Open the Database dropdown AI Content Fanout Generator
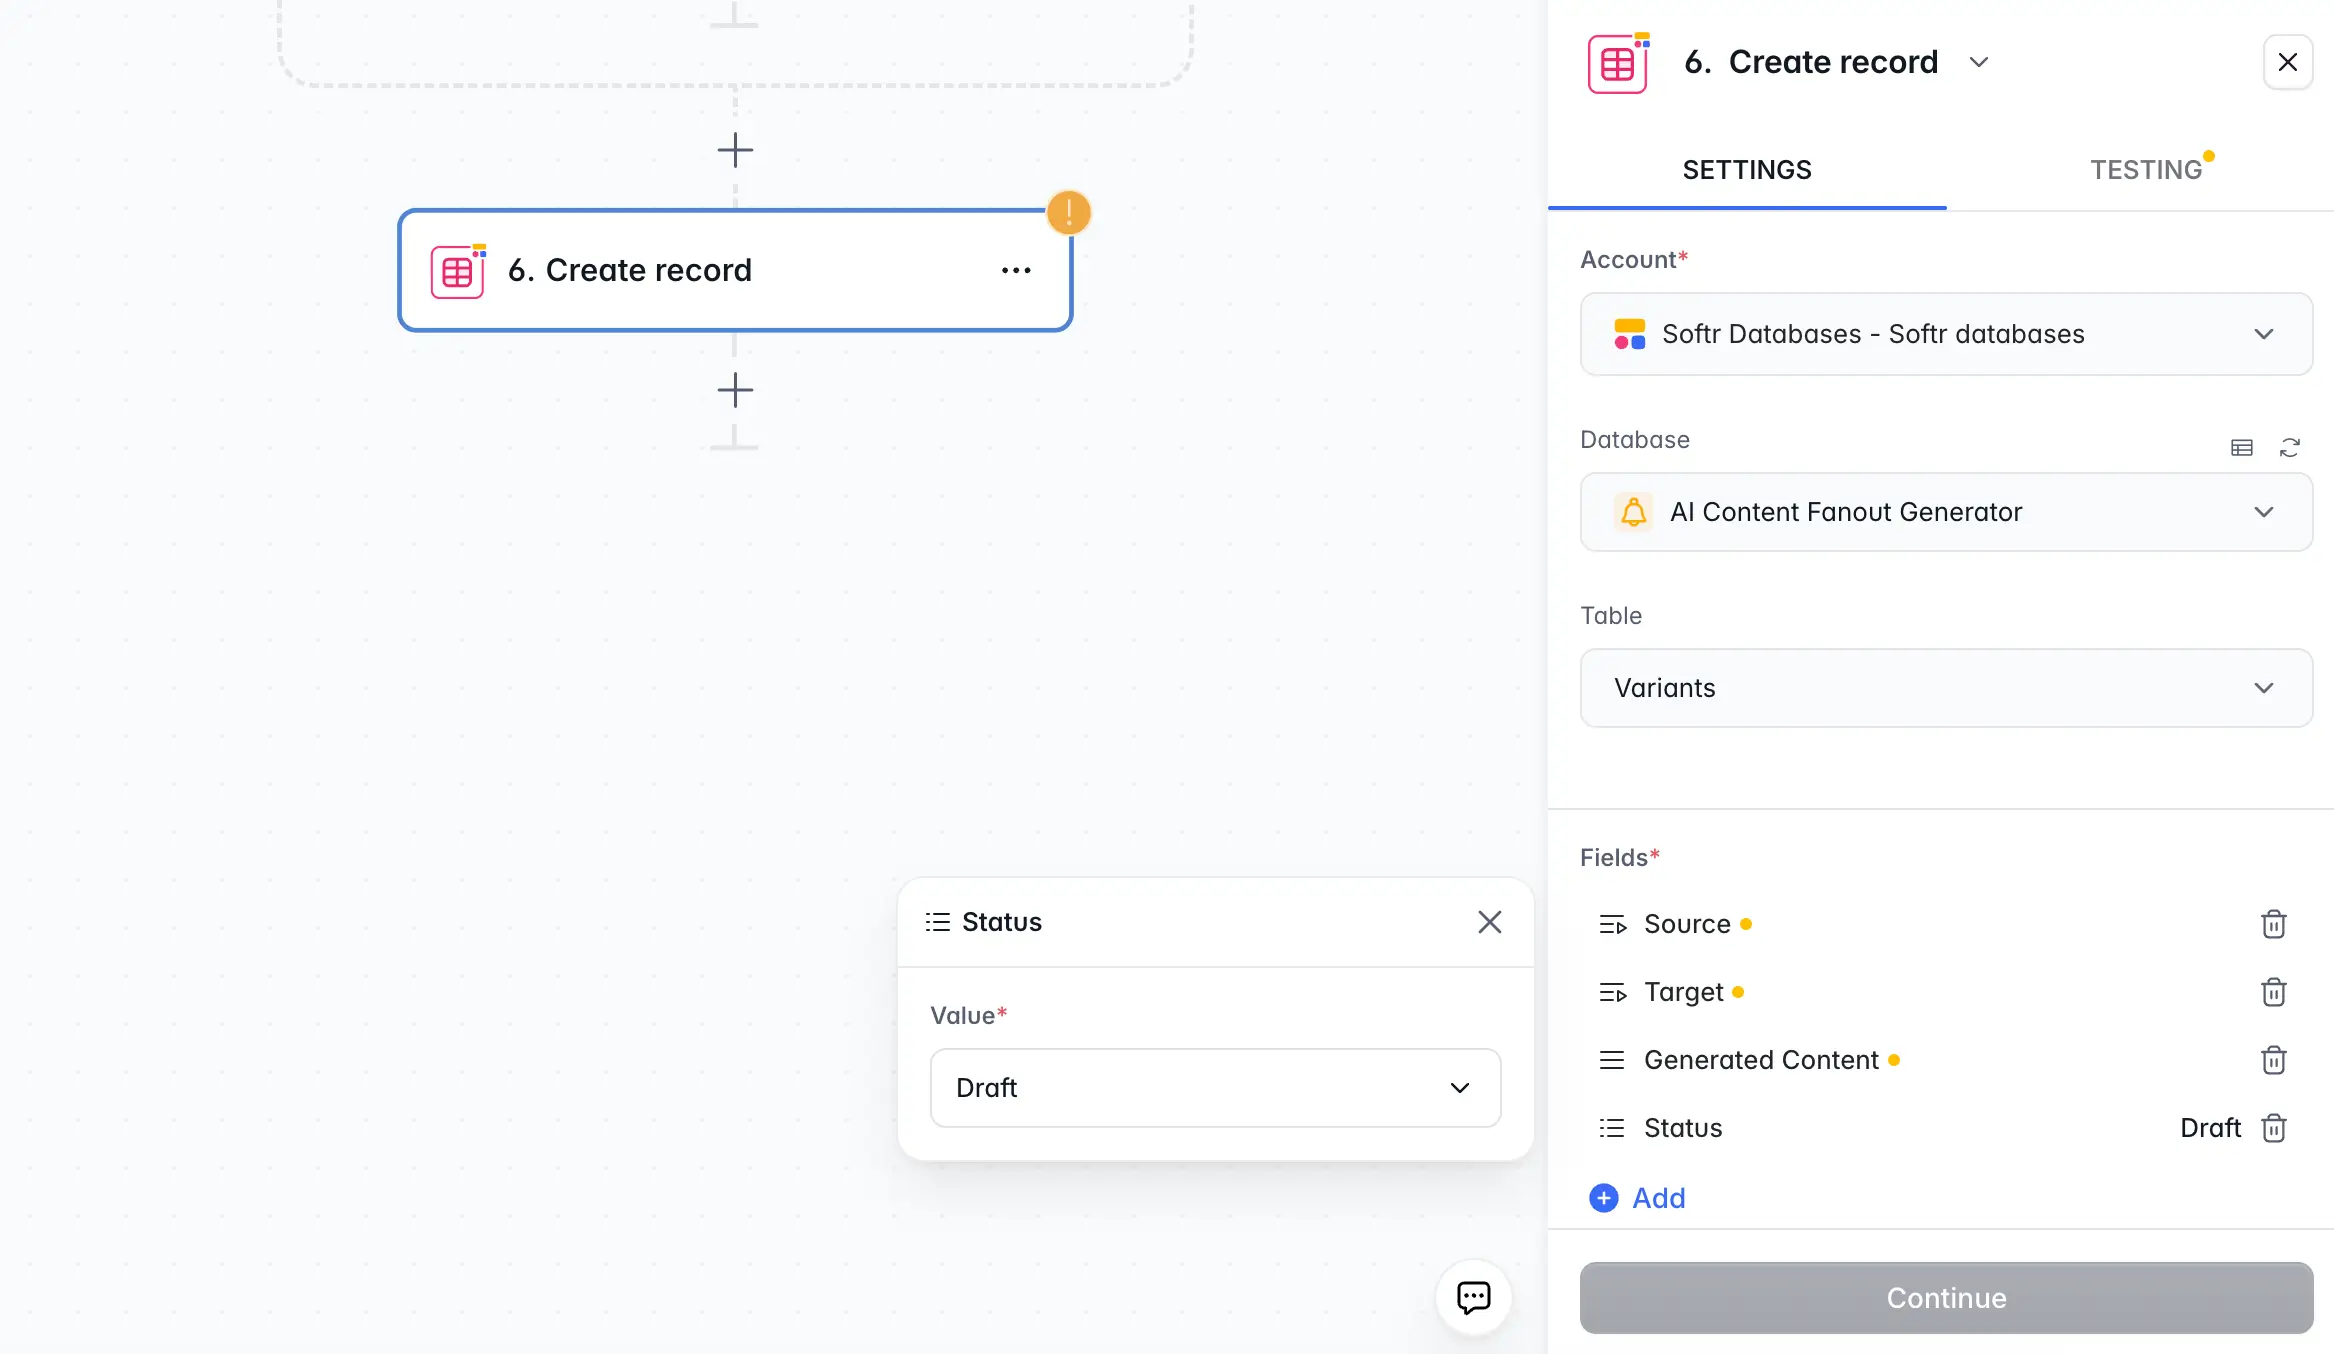The width and height of the screenshot is (2334, 1354). tap(1946, 512)
